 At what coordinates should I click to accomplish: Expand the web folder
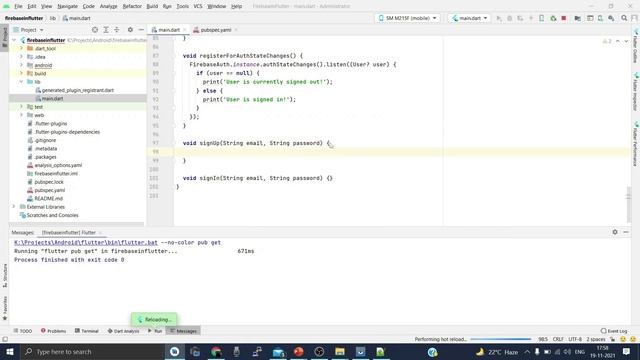[22, 115]
